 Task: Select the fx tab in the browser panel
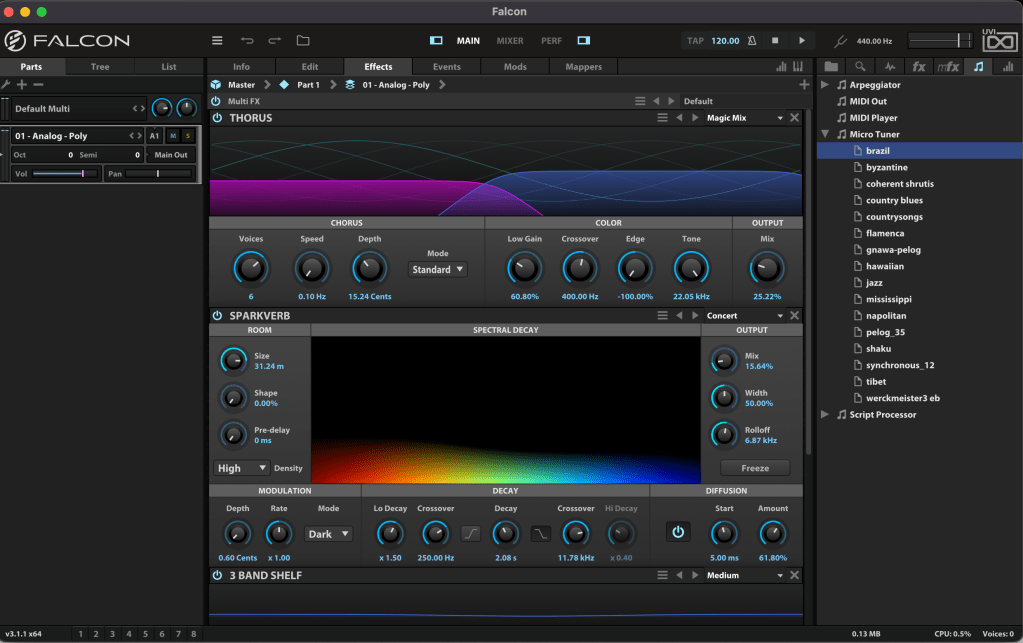pos(919,67)
